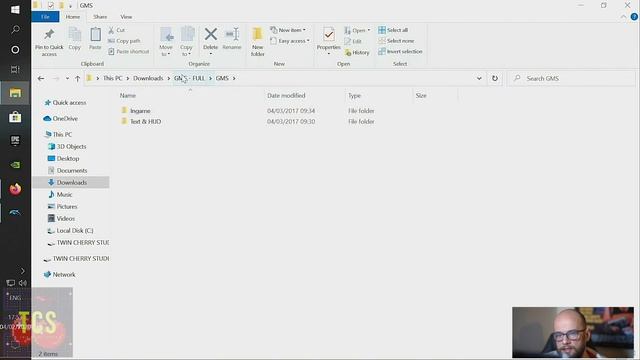This screenshot has height=360, width=640.
Task: Open file History
Action: coord(357,52)
